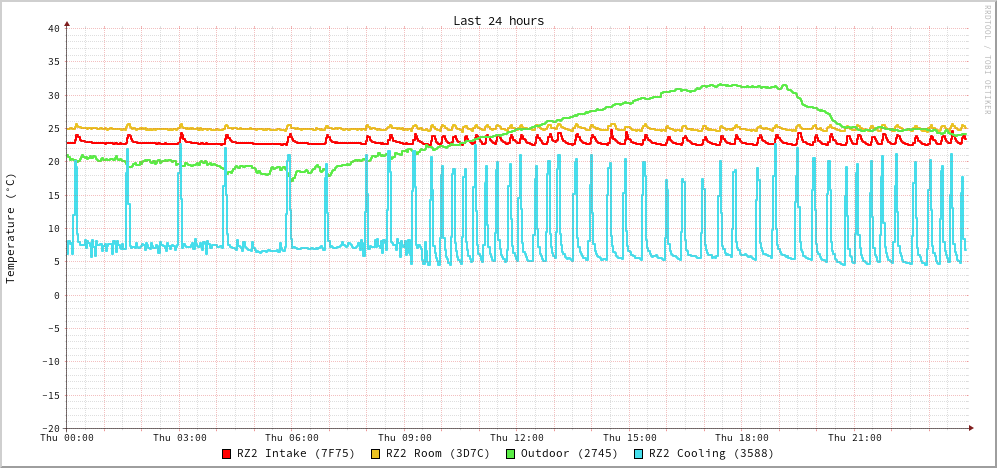This screenshot has height=468, width=997.
Task: Select the "RZ2 Room (3D7C)" legend label
Action: pyautogui.click(x=438, y=454)
